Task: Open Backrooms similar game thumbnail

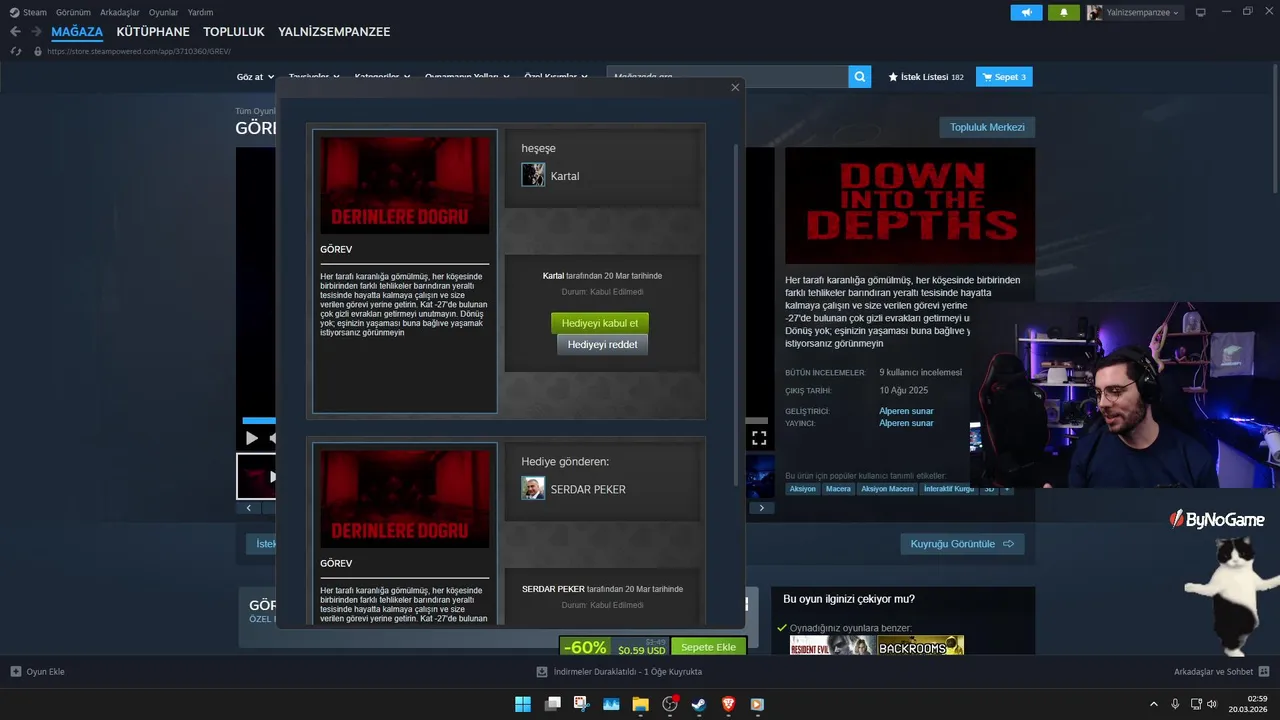Action: 921,646
